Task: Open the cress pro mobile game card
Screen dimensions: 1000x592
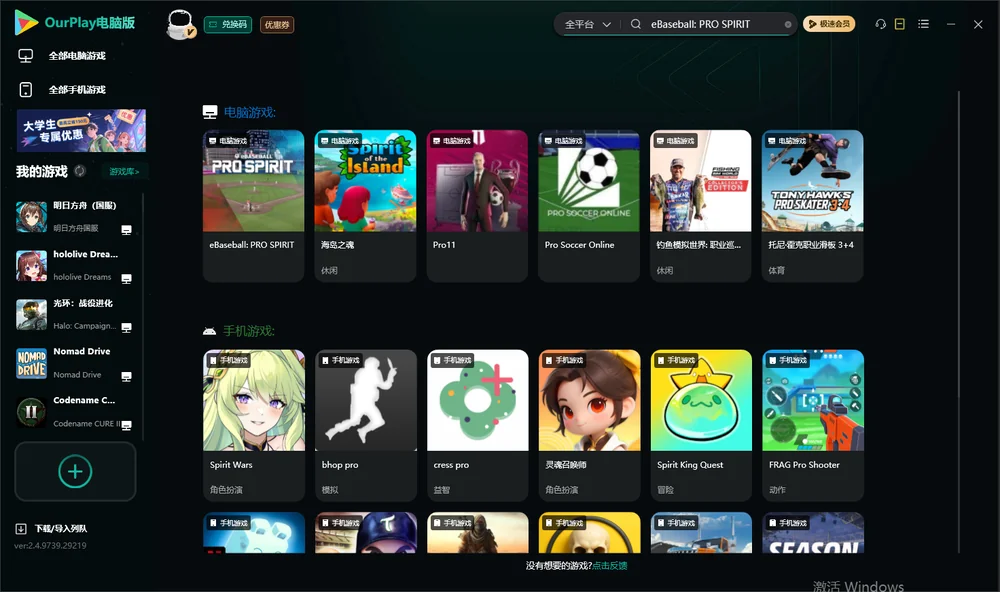Action: click(x=478, y=425)
